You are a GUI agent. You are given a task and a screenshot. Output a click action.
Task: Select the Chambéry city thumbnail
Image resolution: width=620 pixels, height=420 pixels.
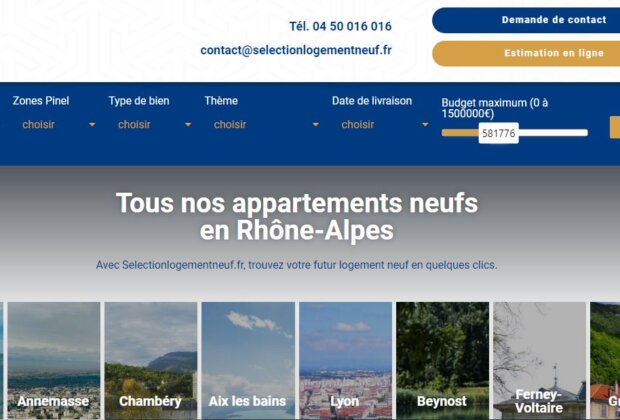[x=151, y=361]
